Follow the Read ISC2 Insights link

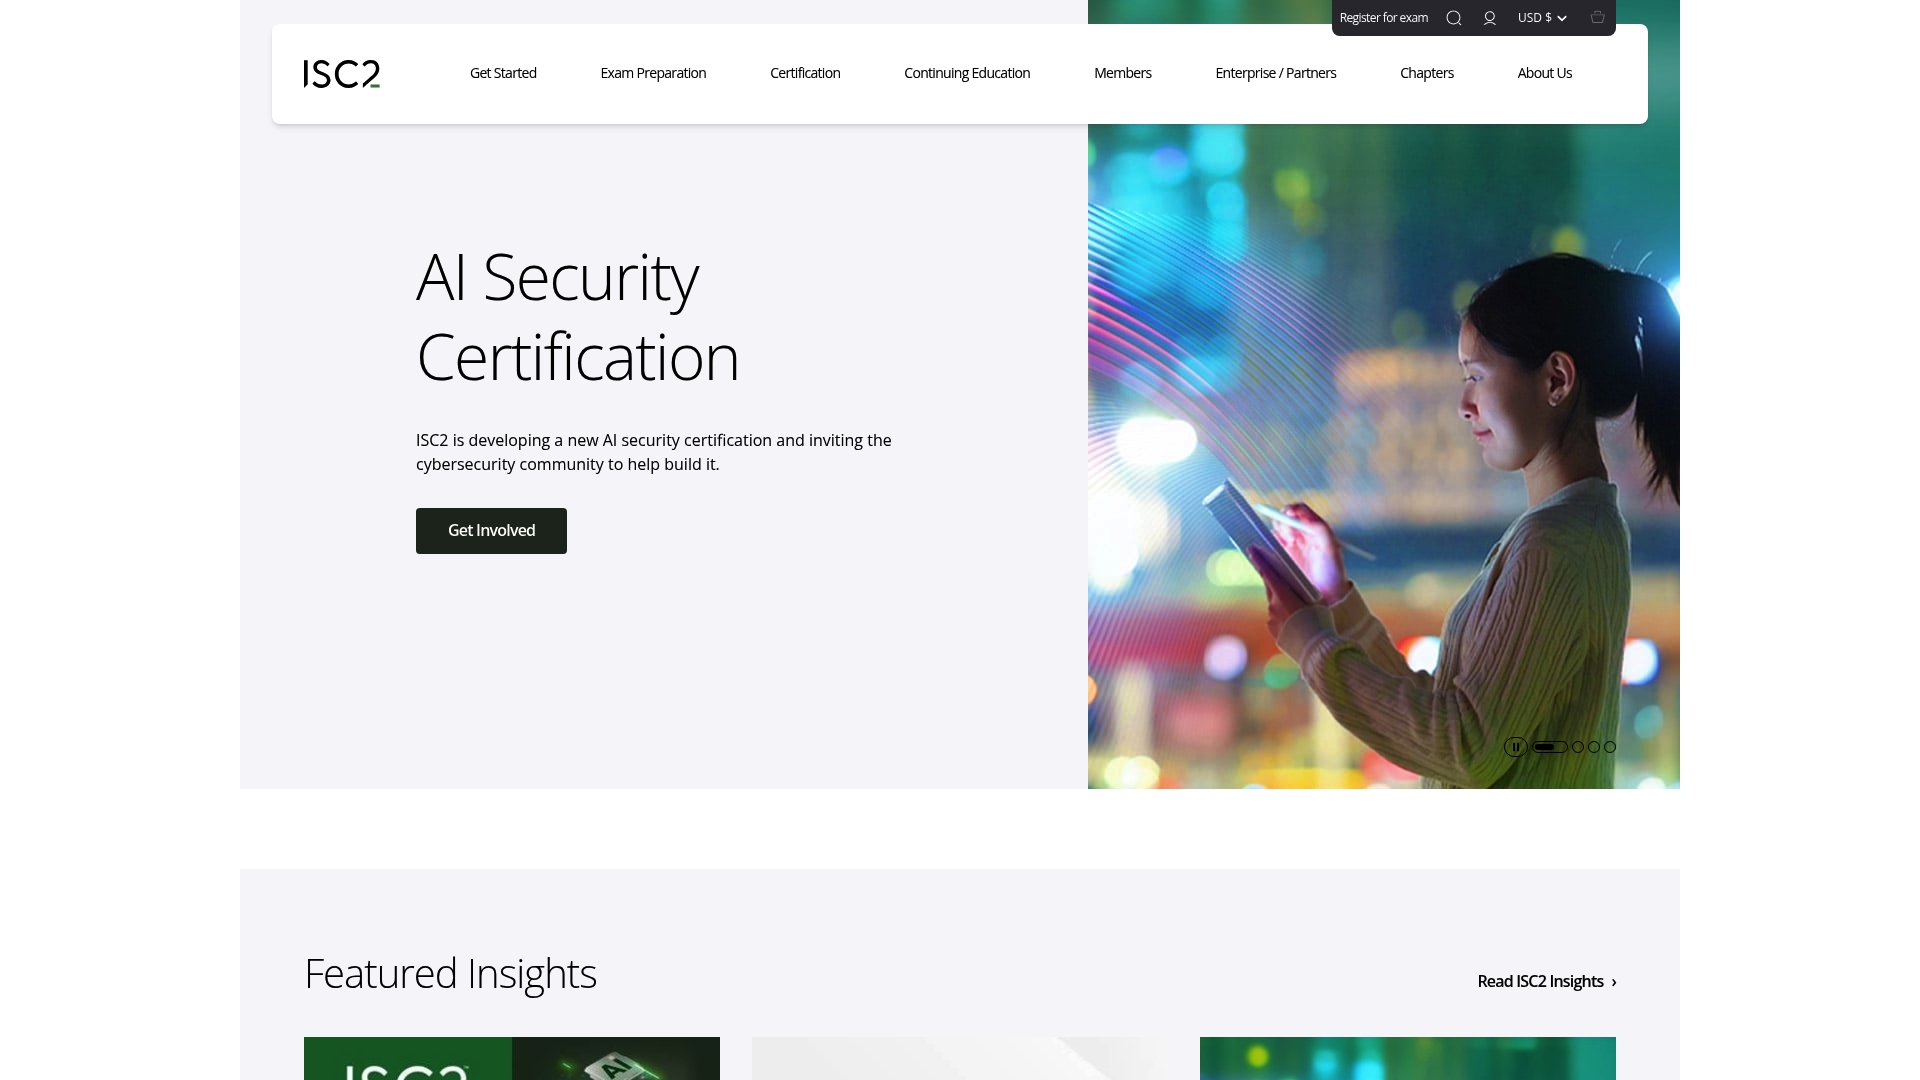(1547, 982)
